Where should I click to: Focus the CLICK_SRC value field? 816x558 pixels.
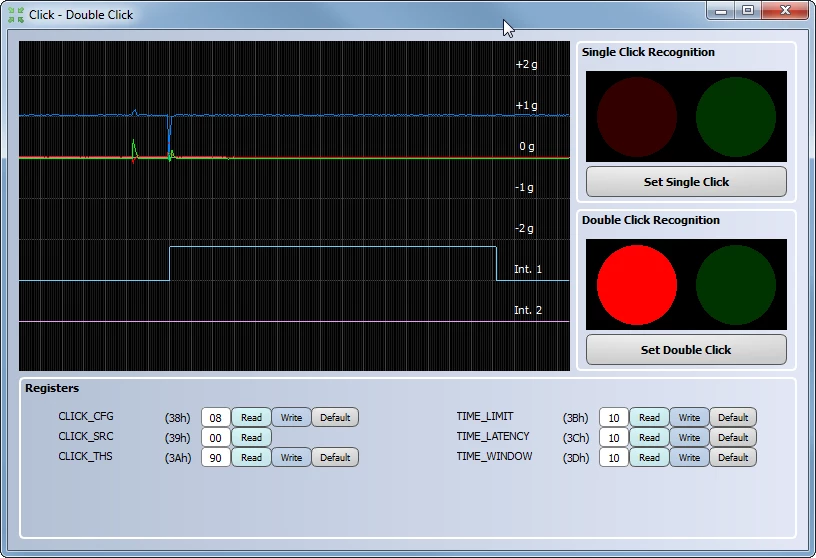pos(215,438)
